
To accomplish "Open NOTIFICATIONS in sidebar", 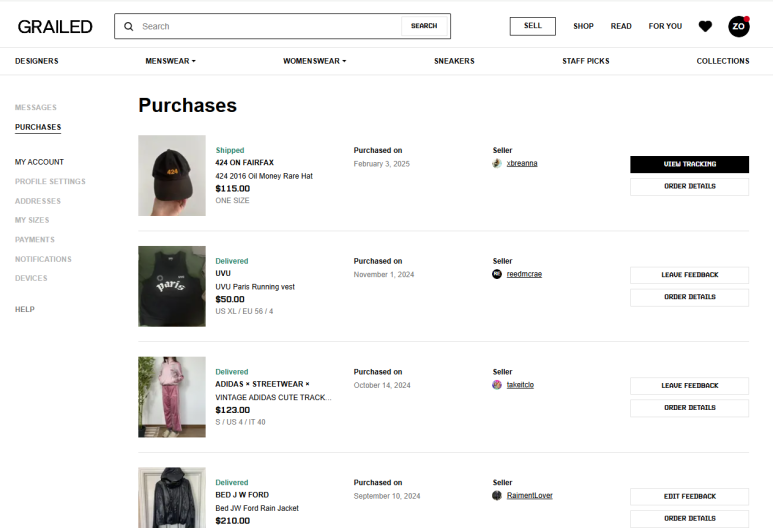I will click(43, 259).
